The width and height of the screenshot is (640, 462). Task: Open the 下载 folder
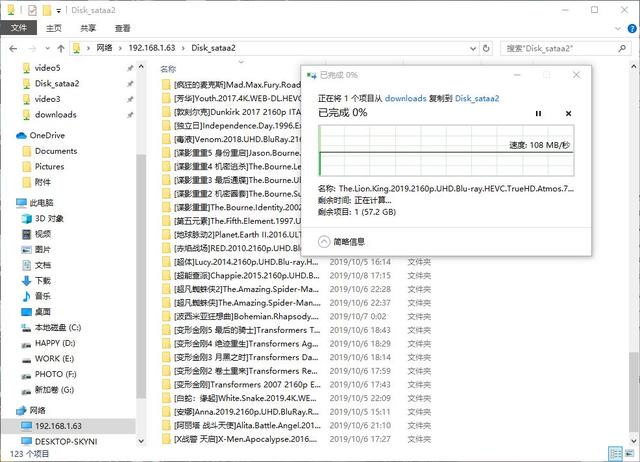tap(42, 280)
